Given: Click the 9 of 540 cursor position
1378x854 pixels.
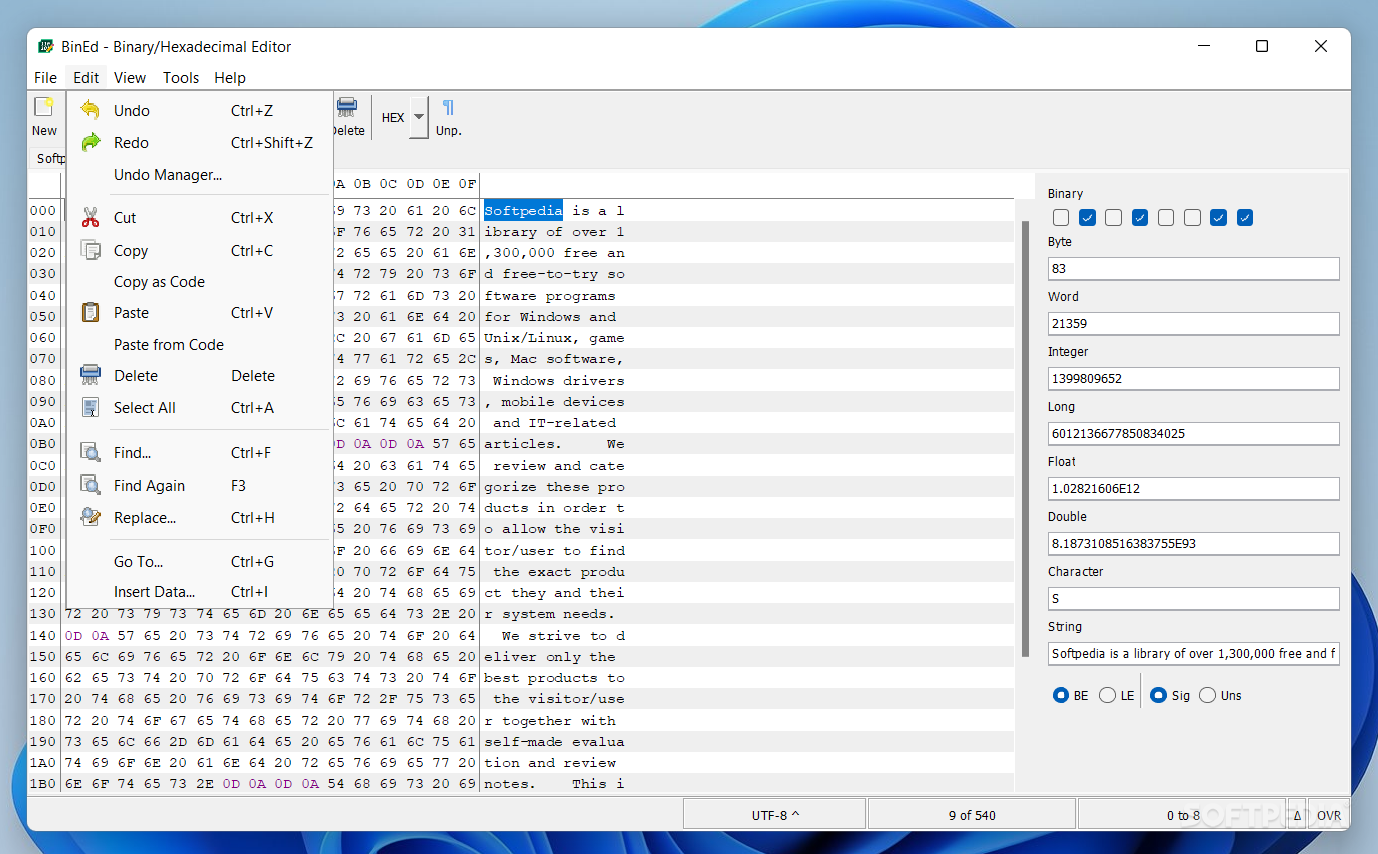Looking at the screenshot, I should coord(972,815).
